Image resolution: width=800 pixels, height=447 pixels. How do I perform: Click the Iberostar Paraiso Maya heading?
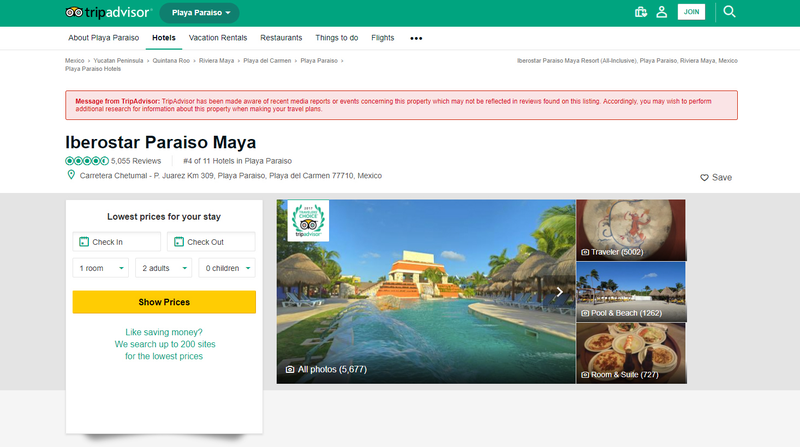coord(161,142)
